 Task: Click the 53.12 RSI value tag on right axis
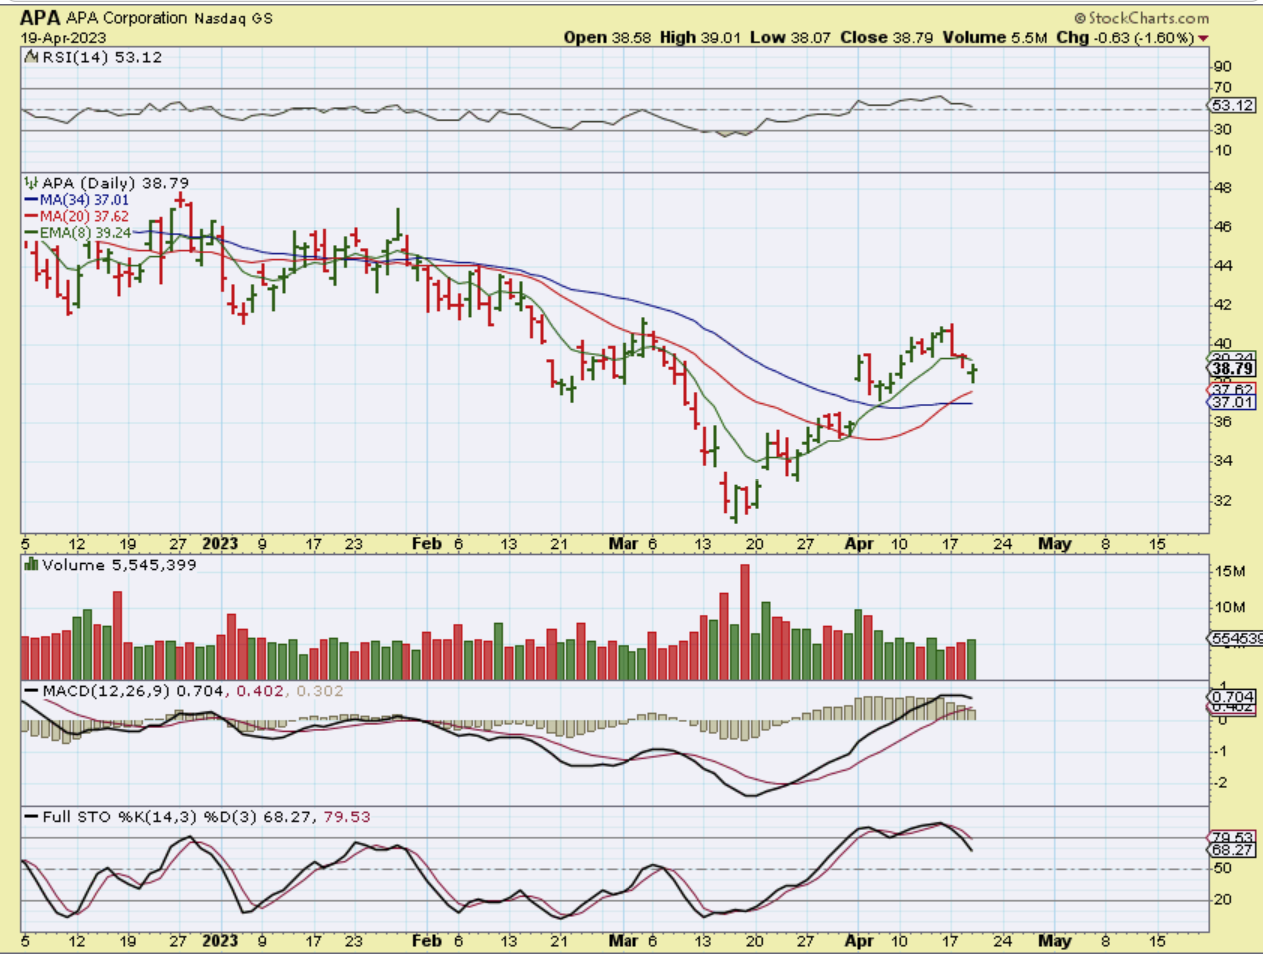[1232, 105]
